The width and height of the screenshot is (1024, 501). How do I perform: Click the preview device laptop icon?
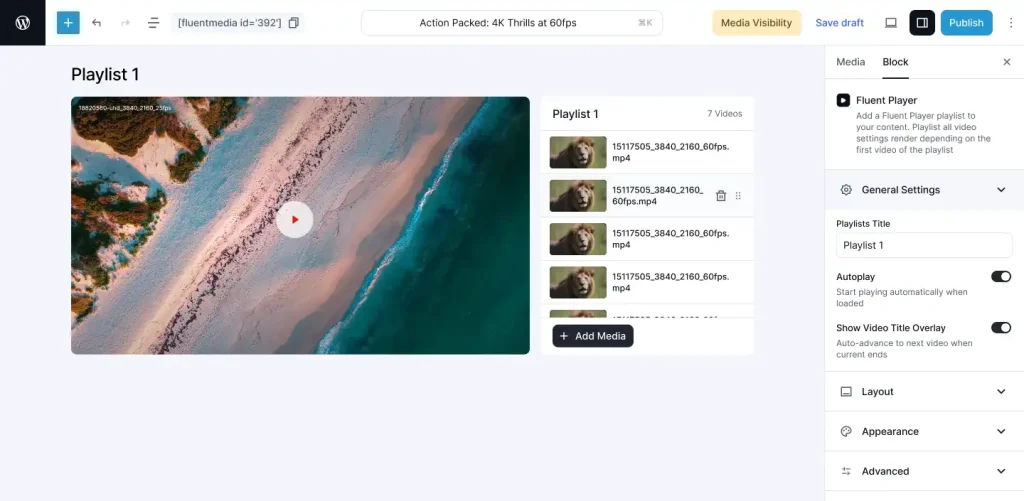891,23
